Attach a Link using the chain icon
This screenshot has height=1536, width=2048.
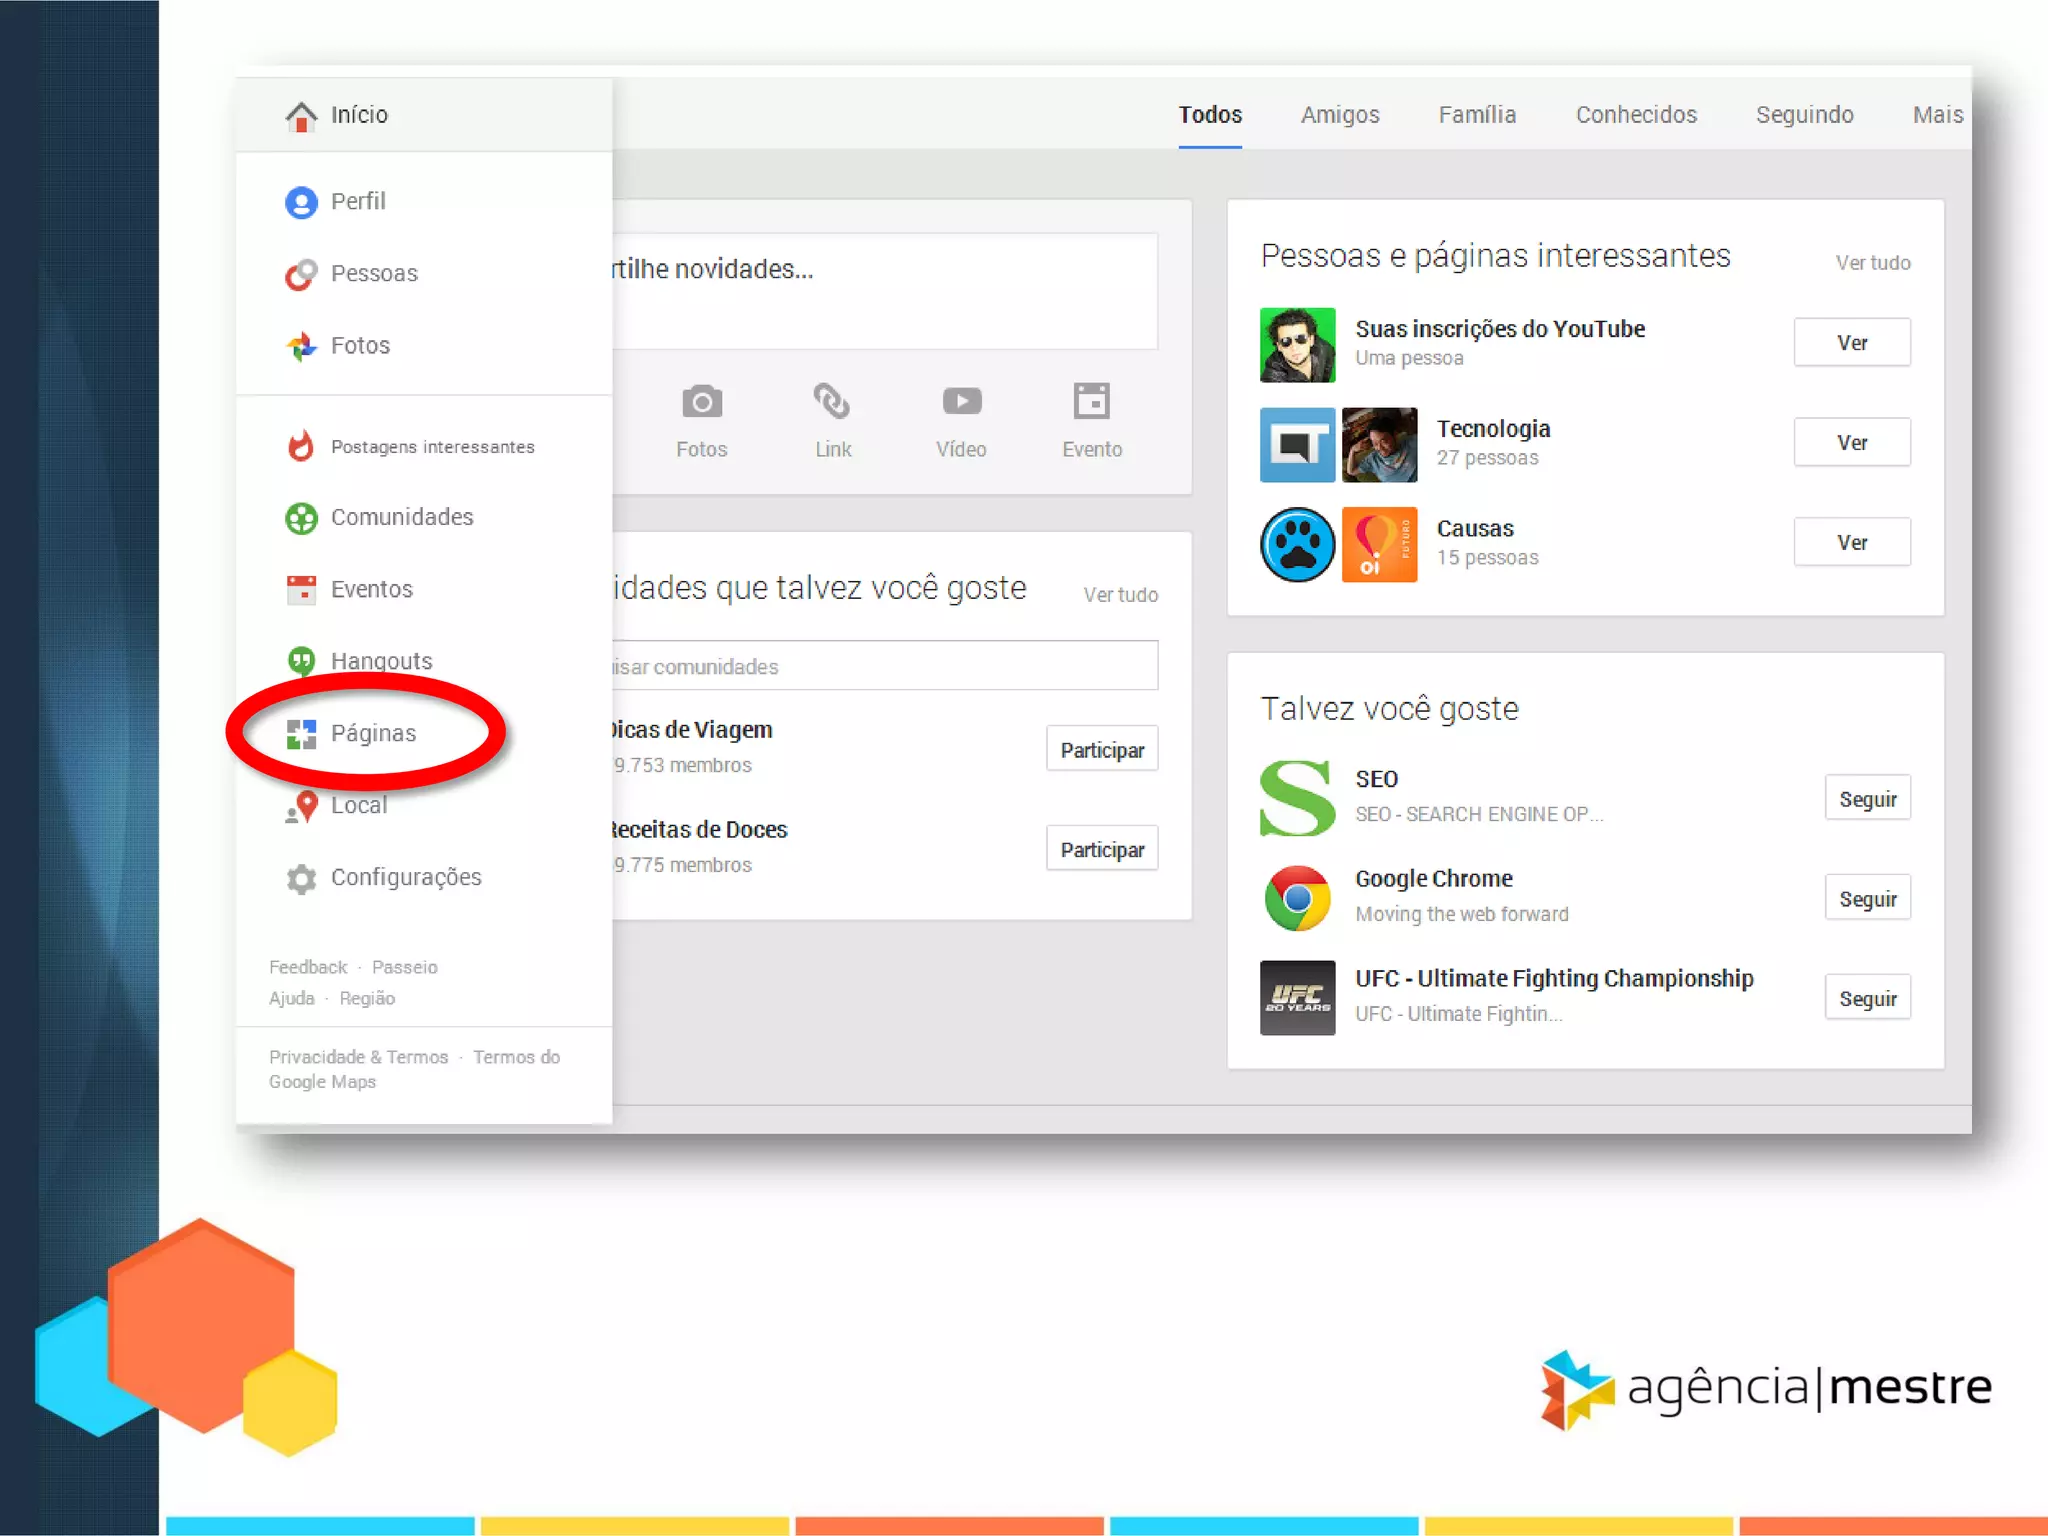832,402
